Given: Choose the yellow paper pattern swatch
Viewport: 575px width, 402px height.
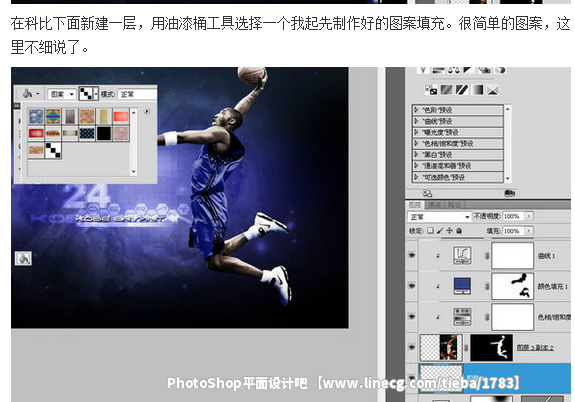Looking at the screenshot, I should [104, 117].
